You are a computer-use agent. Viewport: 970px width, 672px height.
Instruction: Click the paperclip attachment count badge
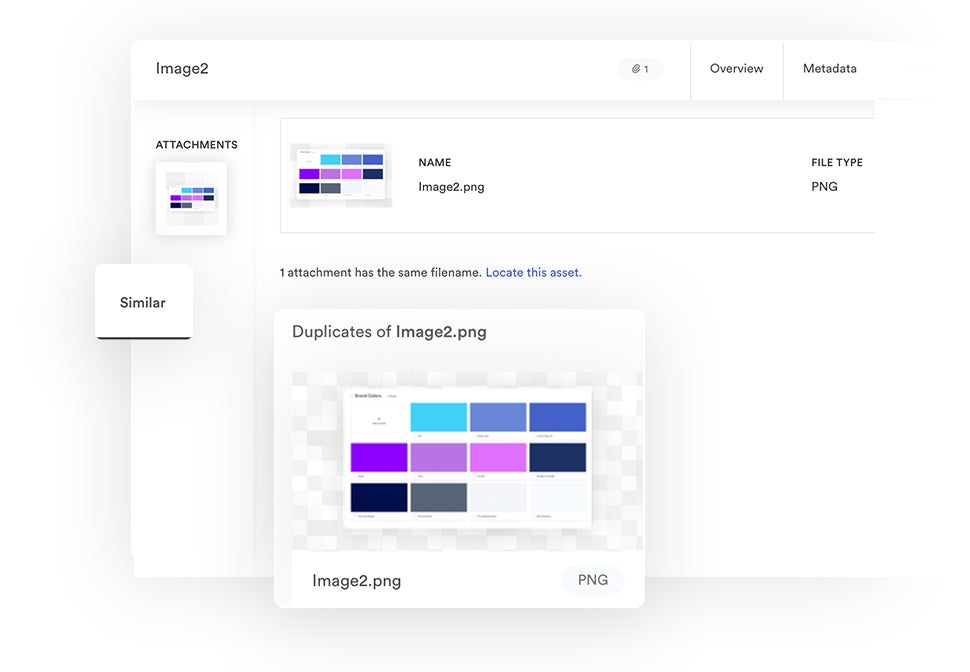pos(640,69)
